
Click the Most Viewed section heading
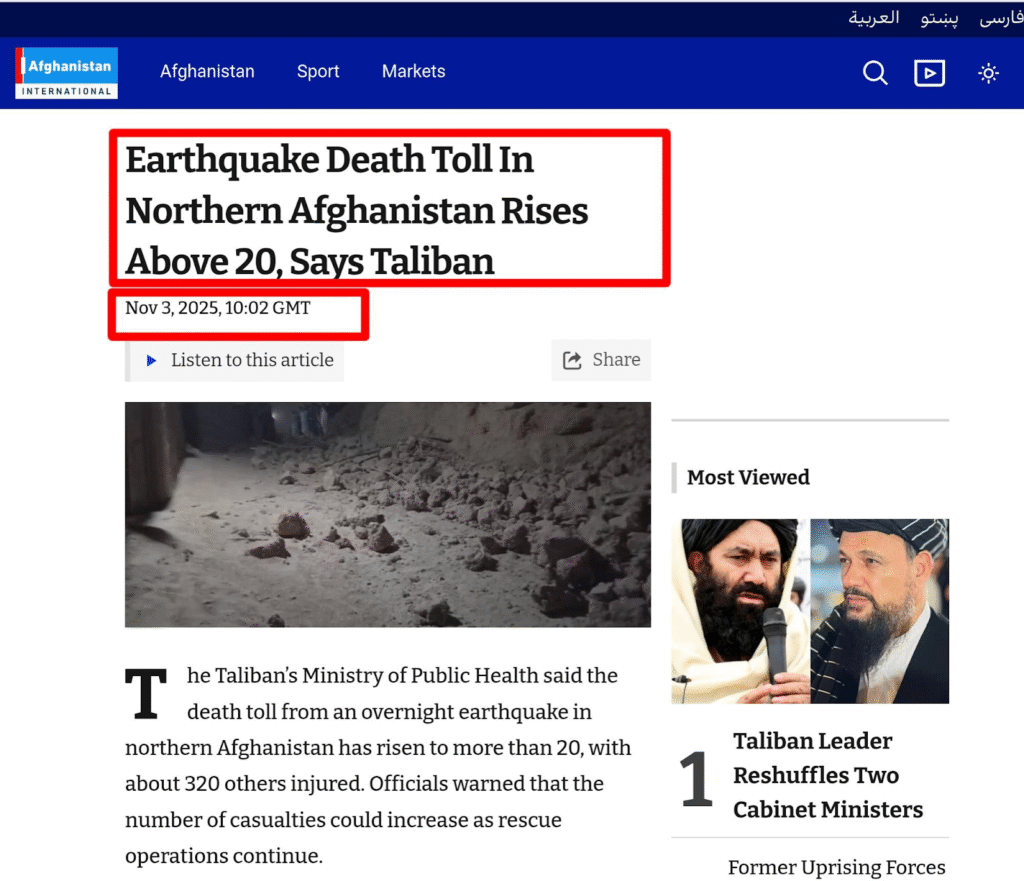point(748,478)
